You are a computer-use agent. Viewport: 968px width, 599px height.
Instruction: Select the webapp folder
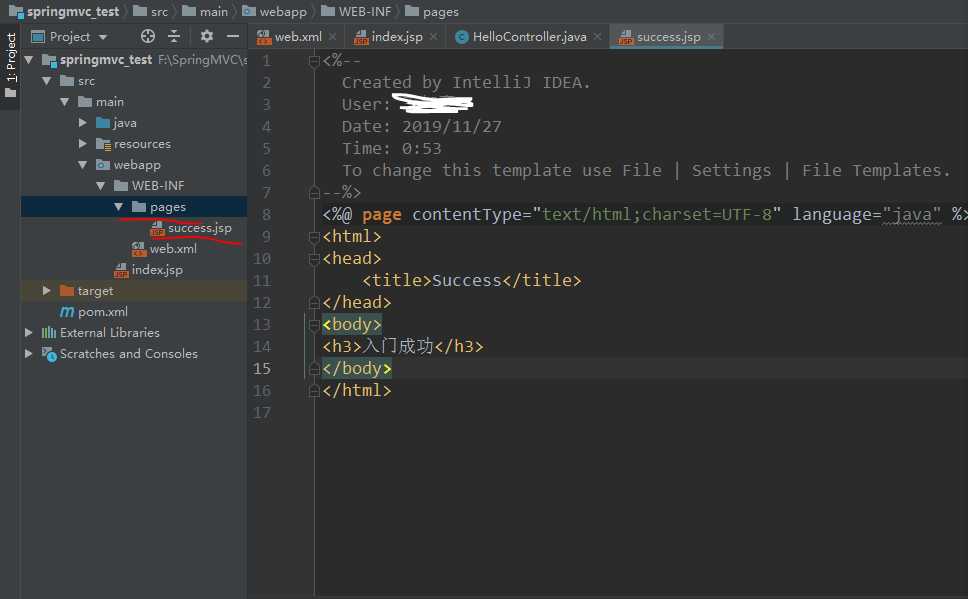click(128, 165)
